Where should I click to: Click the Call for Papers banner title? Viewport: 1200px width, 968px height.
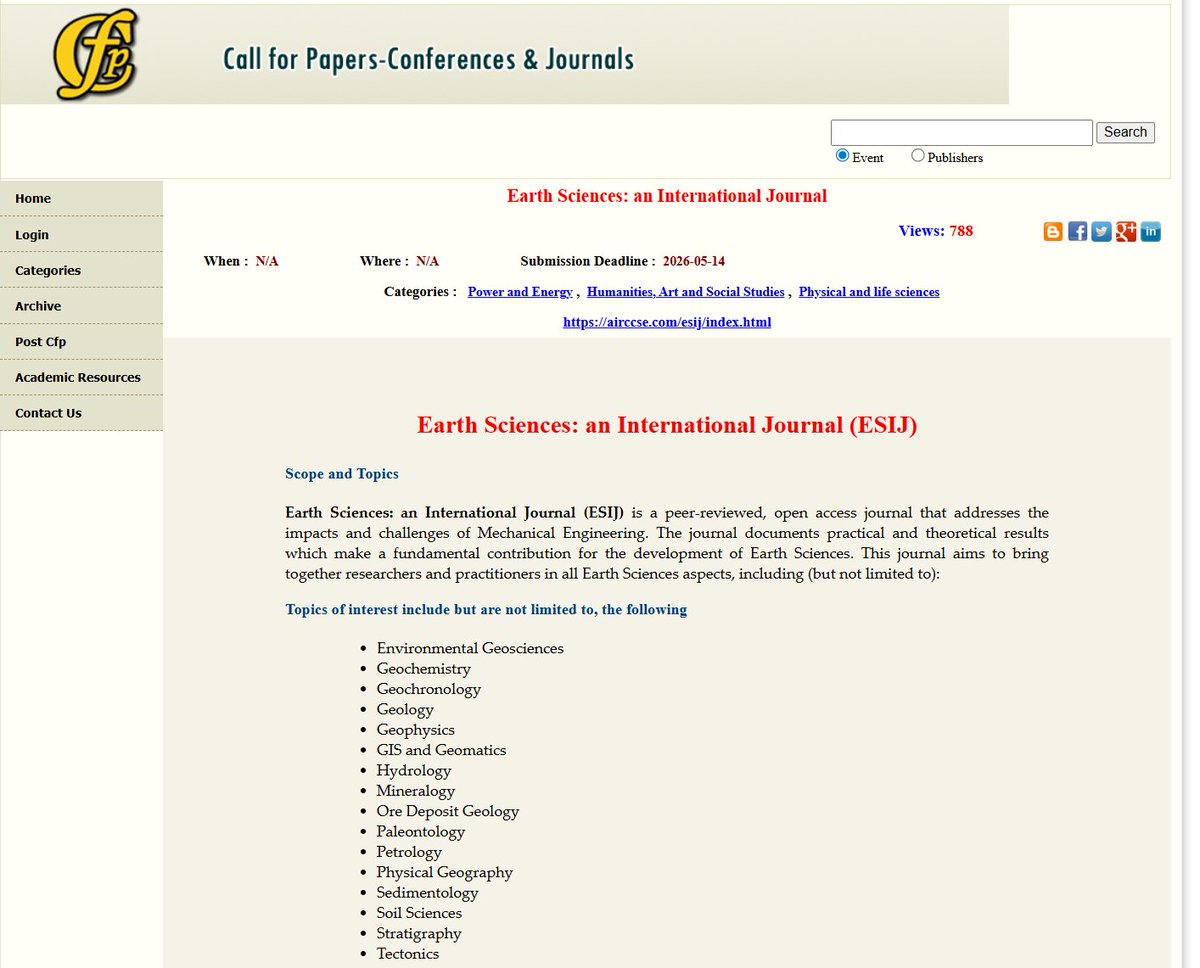428,59
